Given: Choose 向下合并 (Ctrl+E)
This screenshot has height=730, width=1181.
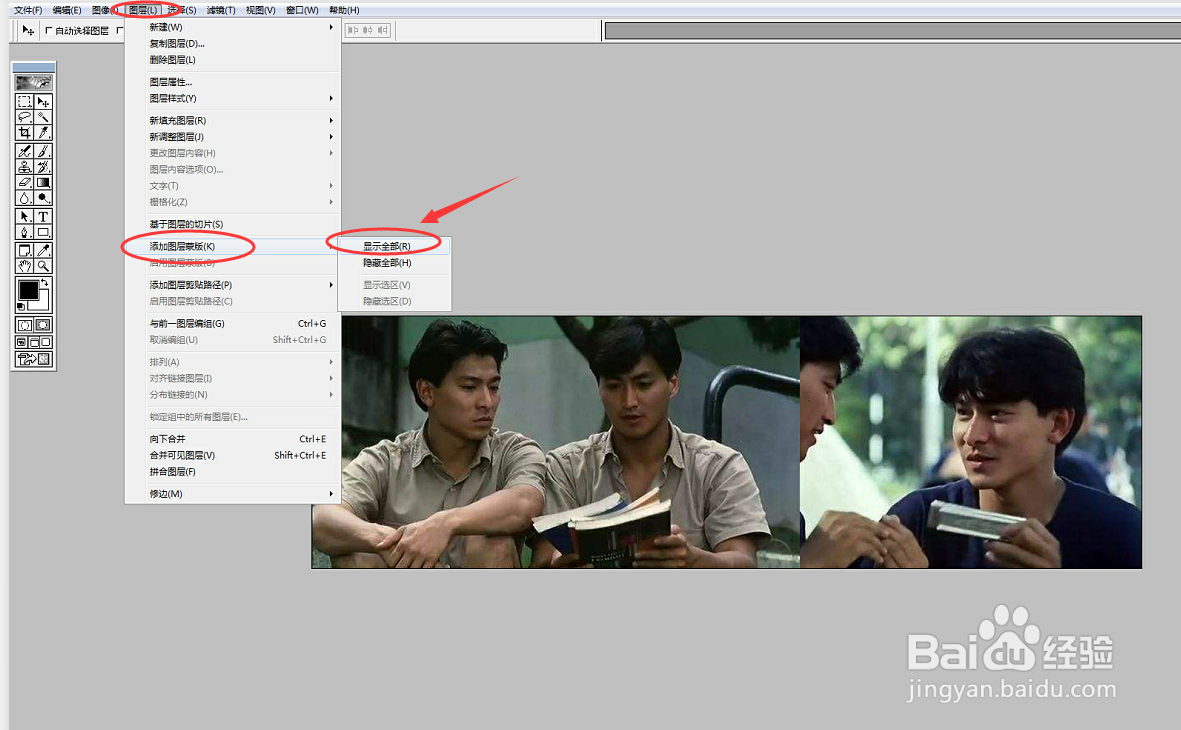Looking at the screenshot, I should pos(233,438).
